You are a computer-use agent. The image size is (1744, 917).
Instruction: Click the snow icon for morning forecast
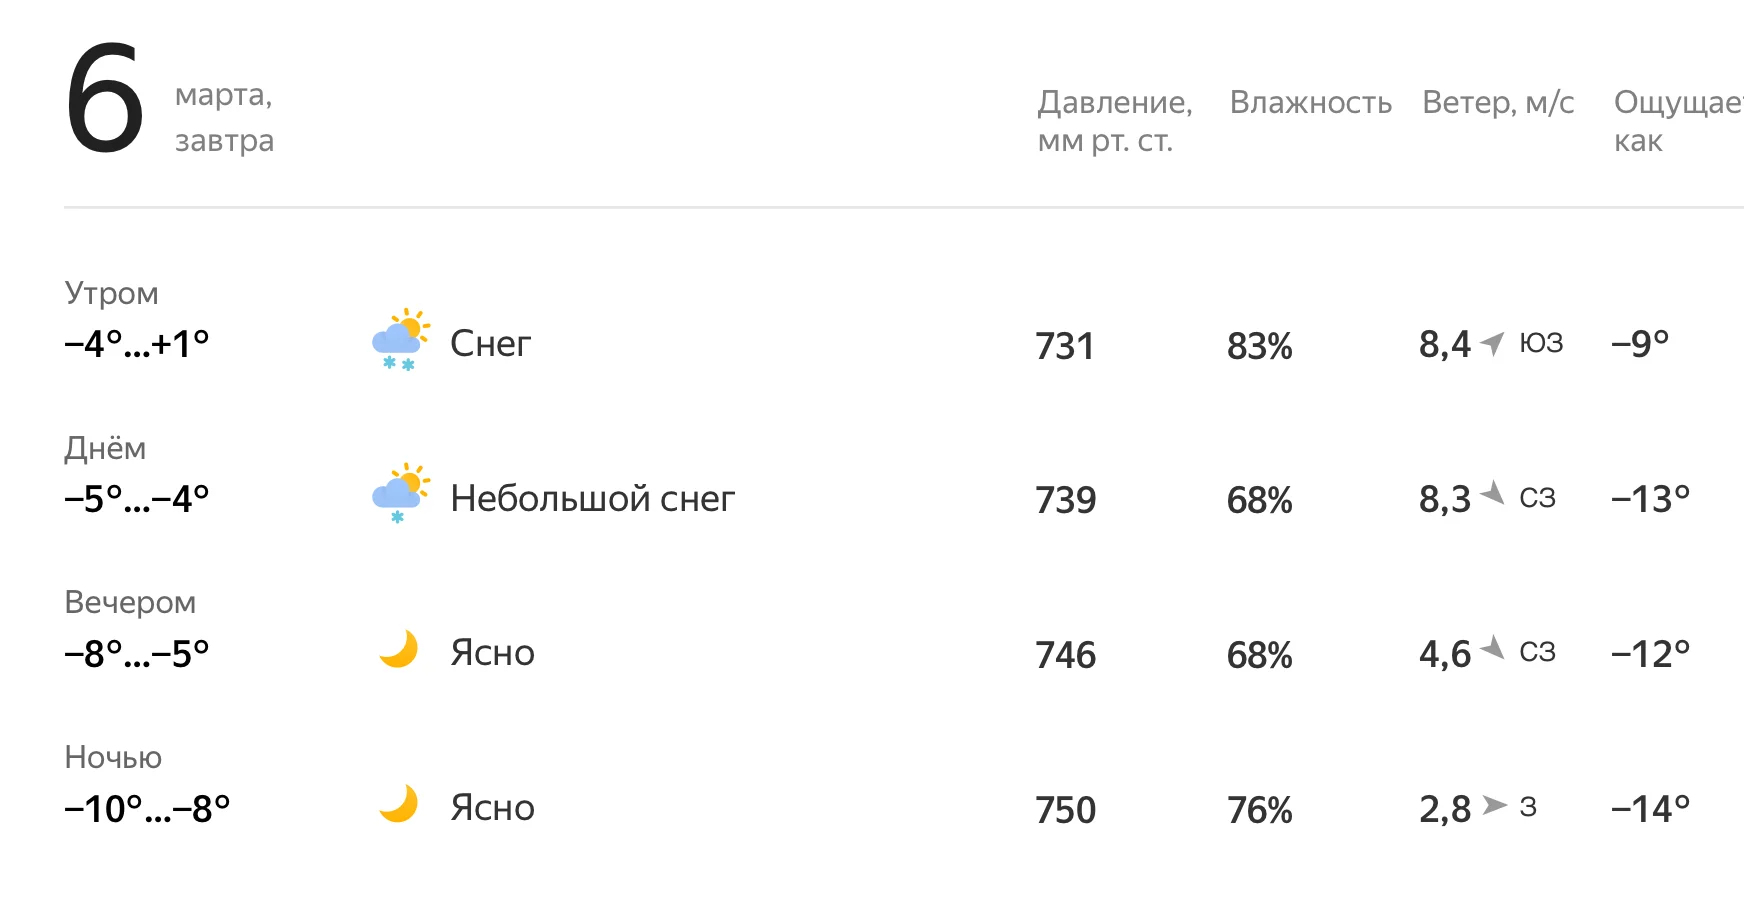click(401, 341)
